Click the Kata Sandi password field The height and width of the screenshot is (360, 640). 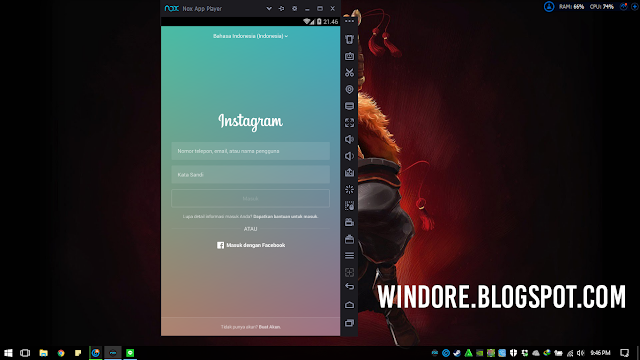[250, 175]
